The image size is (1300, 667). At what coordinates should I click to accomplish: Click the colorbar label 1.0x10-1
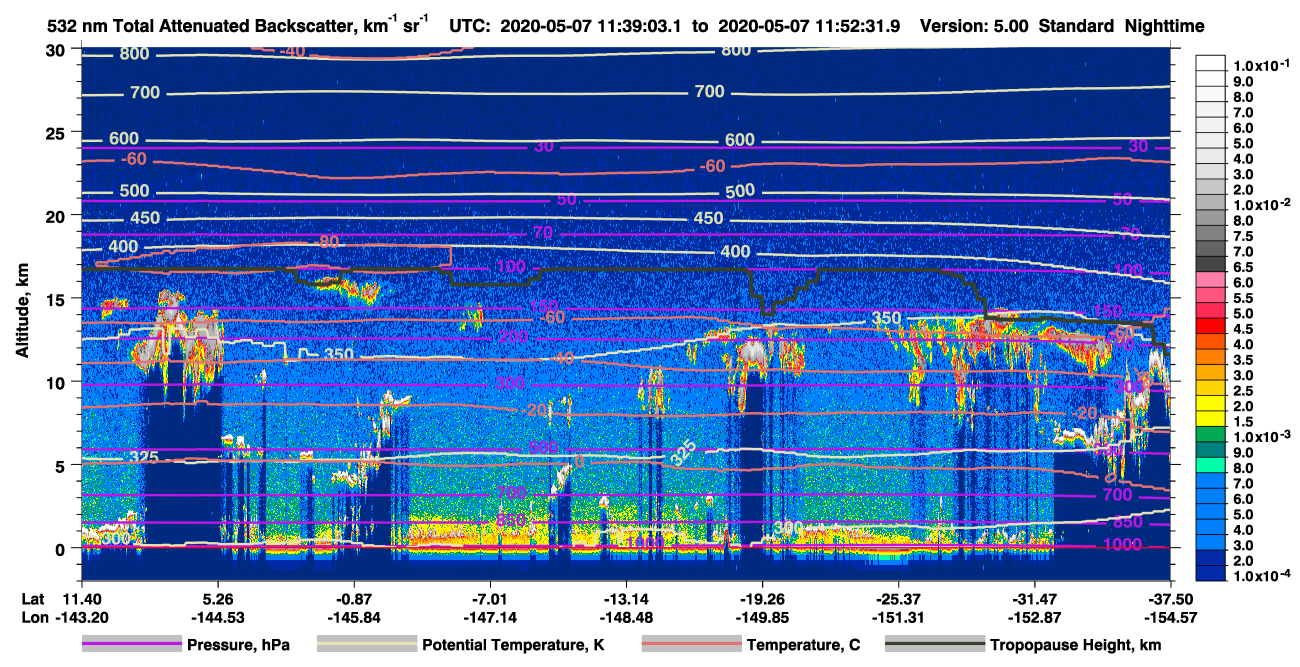(1262, 65)
